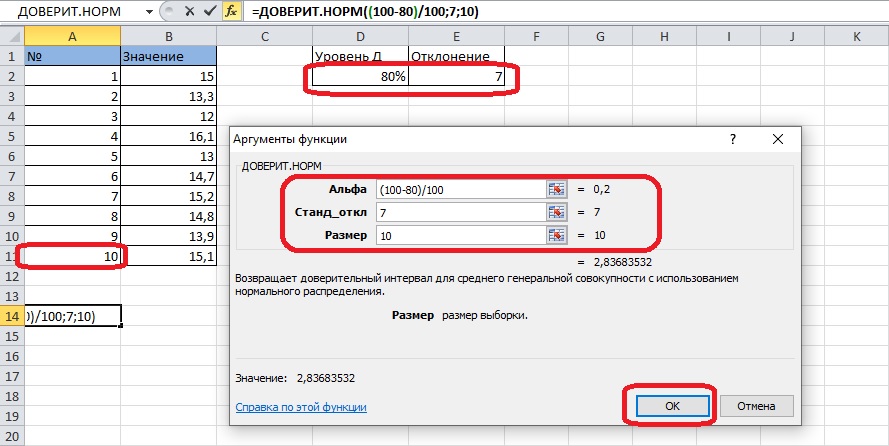Screen dimensions: 889x446
Task: Click cell B6 with value 13
Action: [168, 156]
